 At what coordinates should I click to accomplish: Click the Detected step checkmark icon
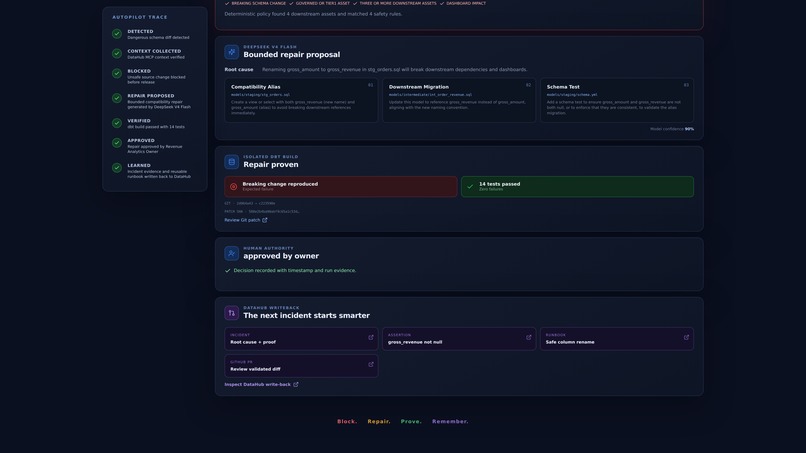click(x=117, y=34)
